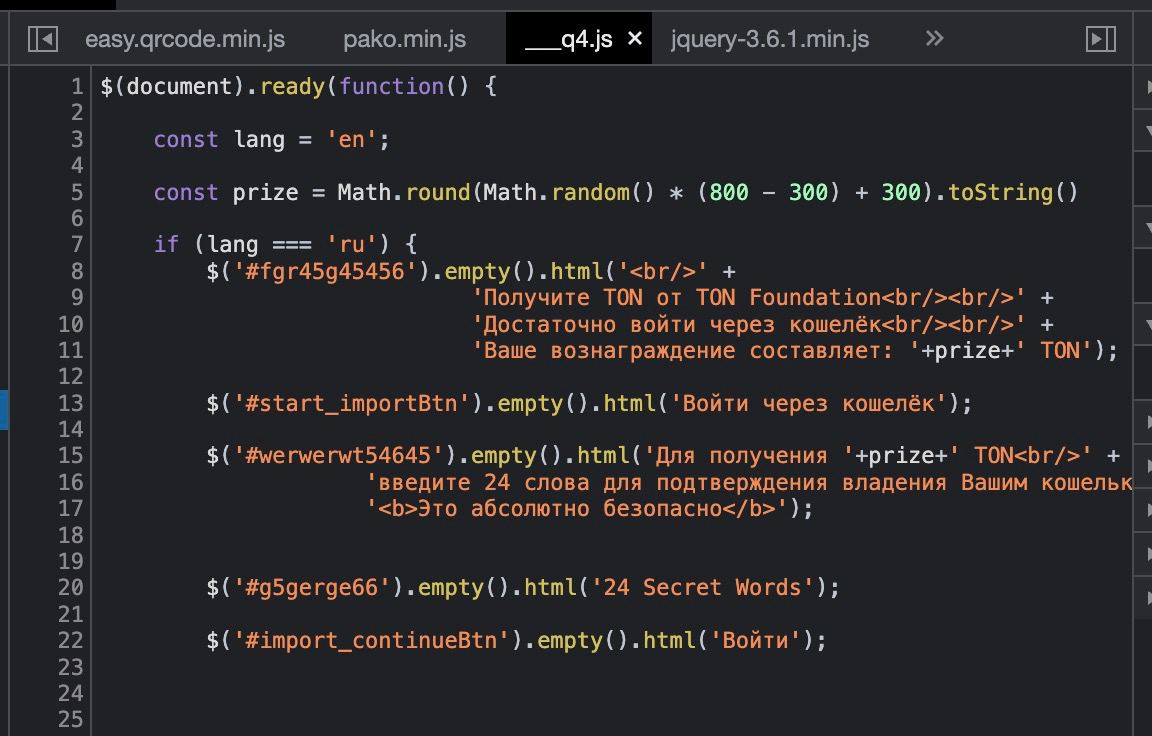
Task: Click the 'Войти' string on line 22
Action: pyautogui.click(x=755, y=641)
